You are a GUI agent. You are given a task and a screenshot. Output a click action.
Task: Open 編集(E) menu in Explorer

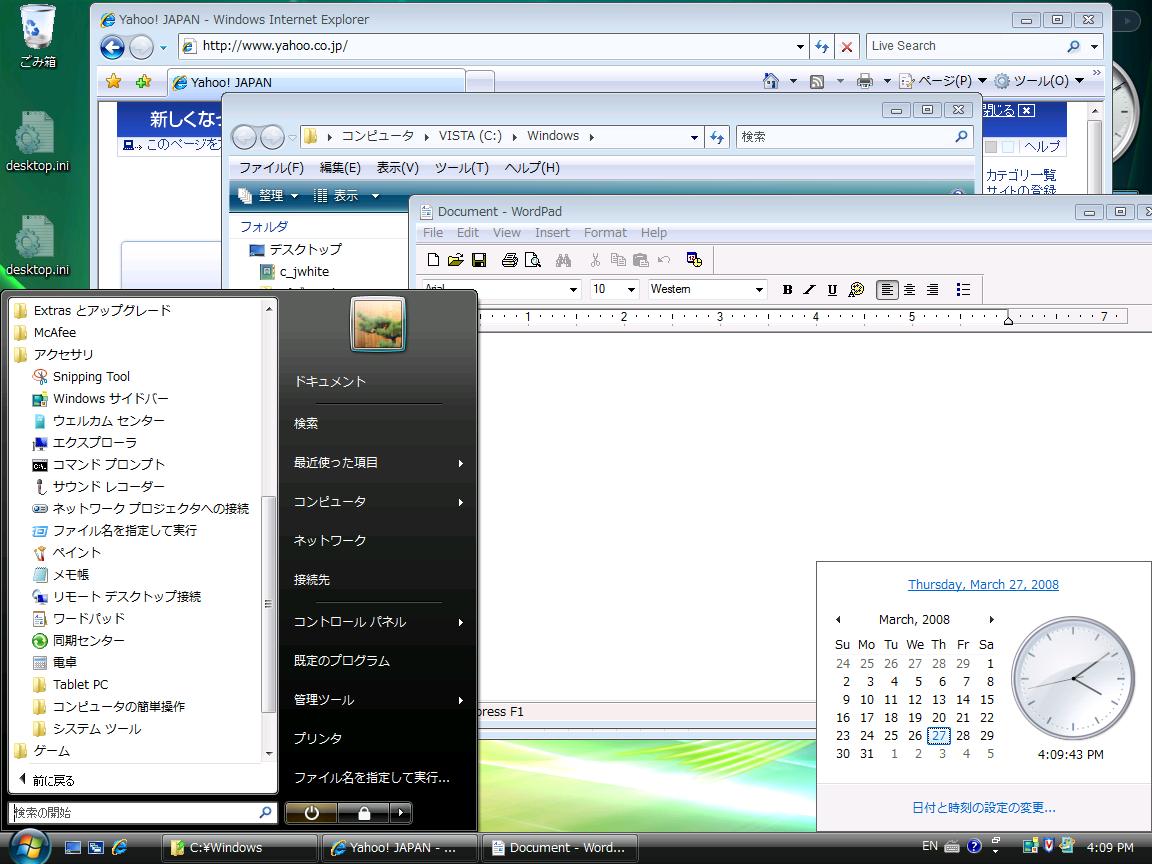tap(340, 168)
